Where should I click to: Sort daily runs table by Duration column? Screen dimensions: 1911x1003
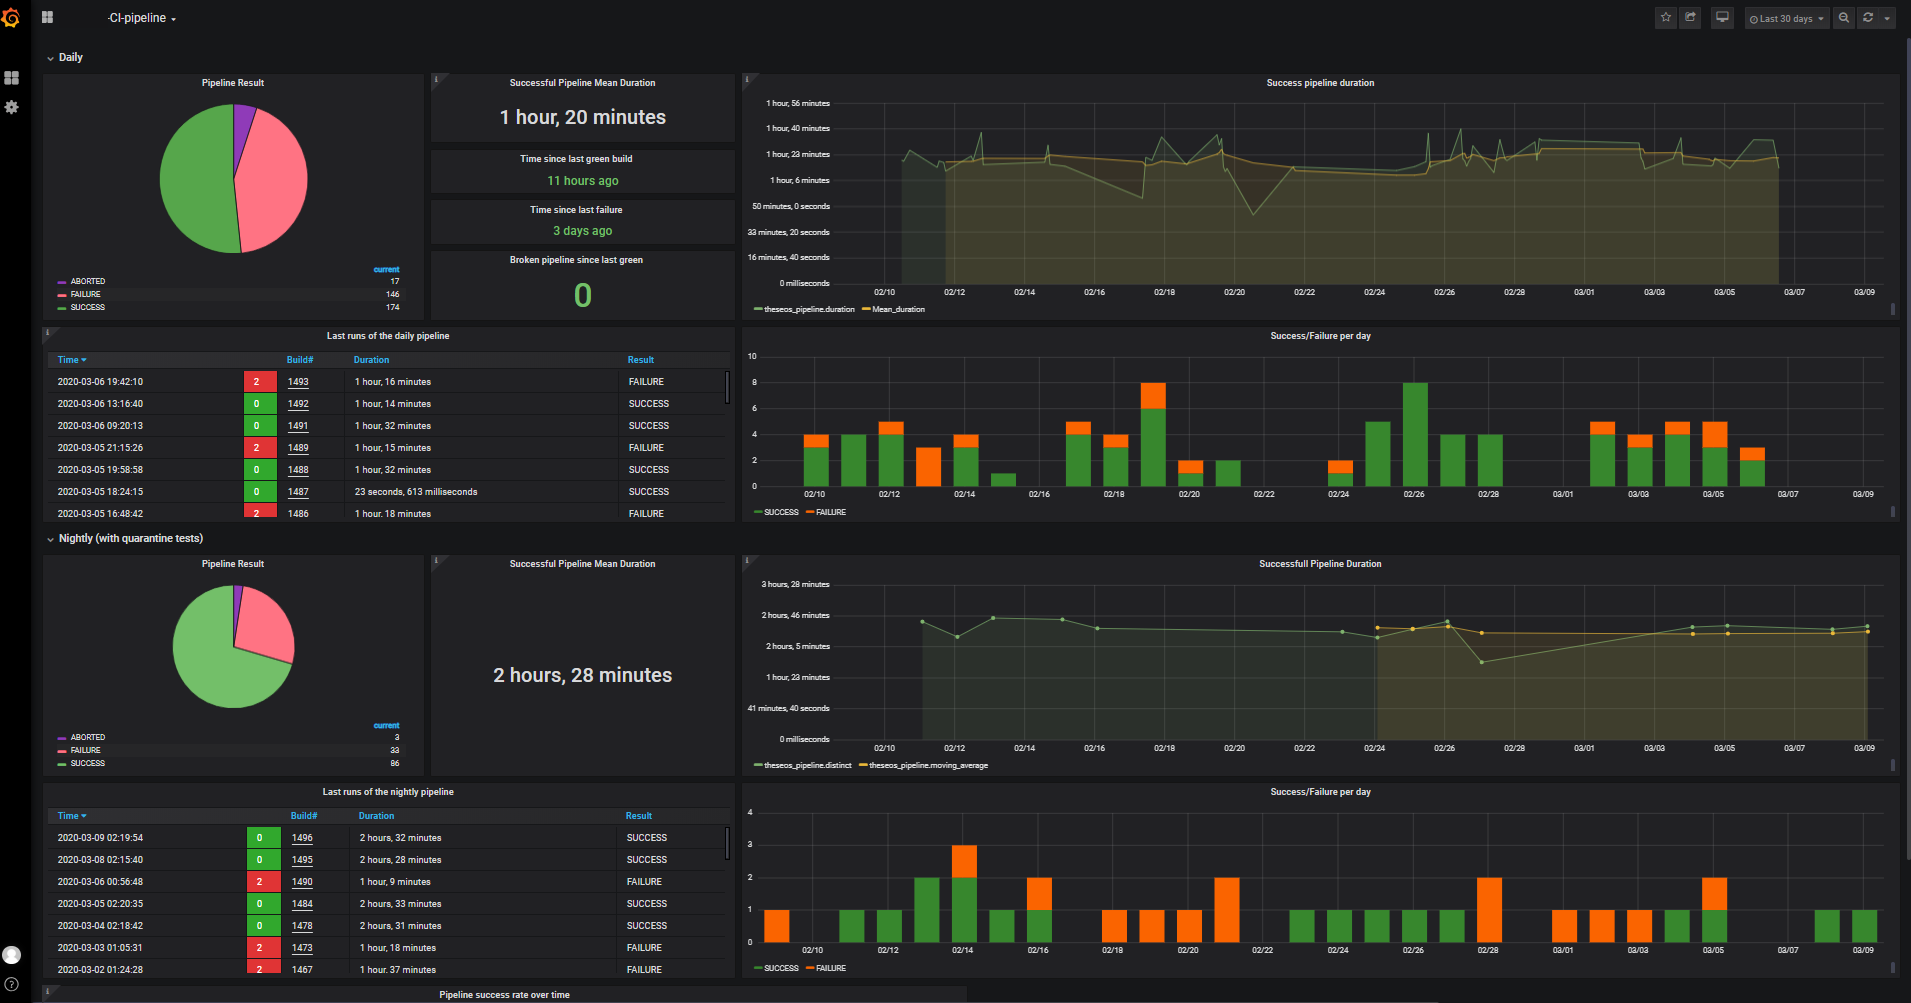point(371,360)
